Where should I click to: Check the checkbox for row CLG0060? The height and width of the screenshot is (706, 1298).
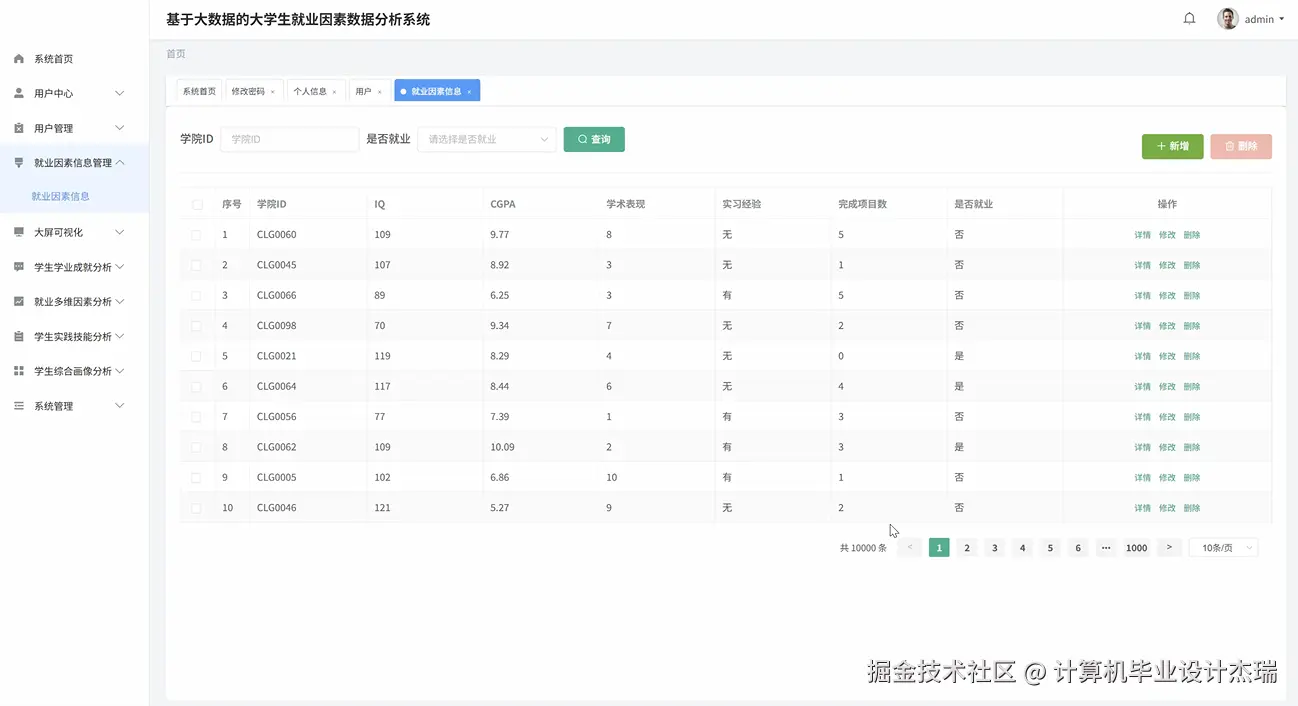[196, 235]
